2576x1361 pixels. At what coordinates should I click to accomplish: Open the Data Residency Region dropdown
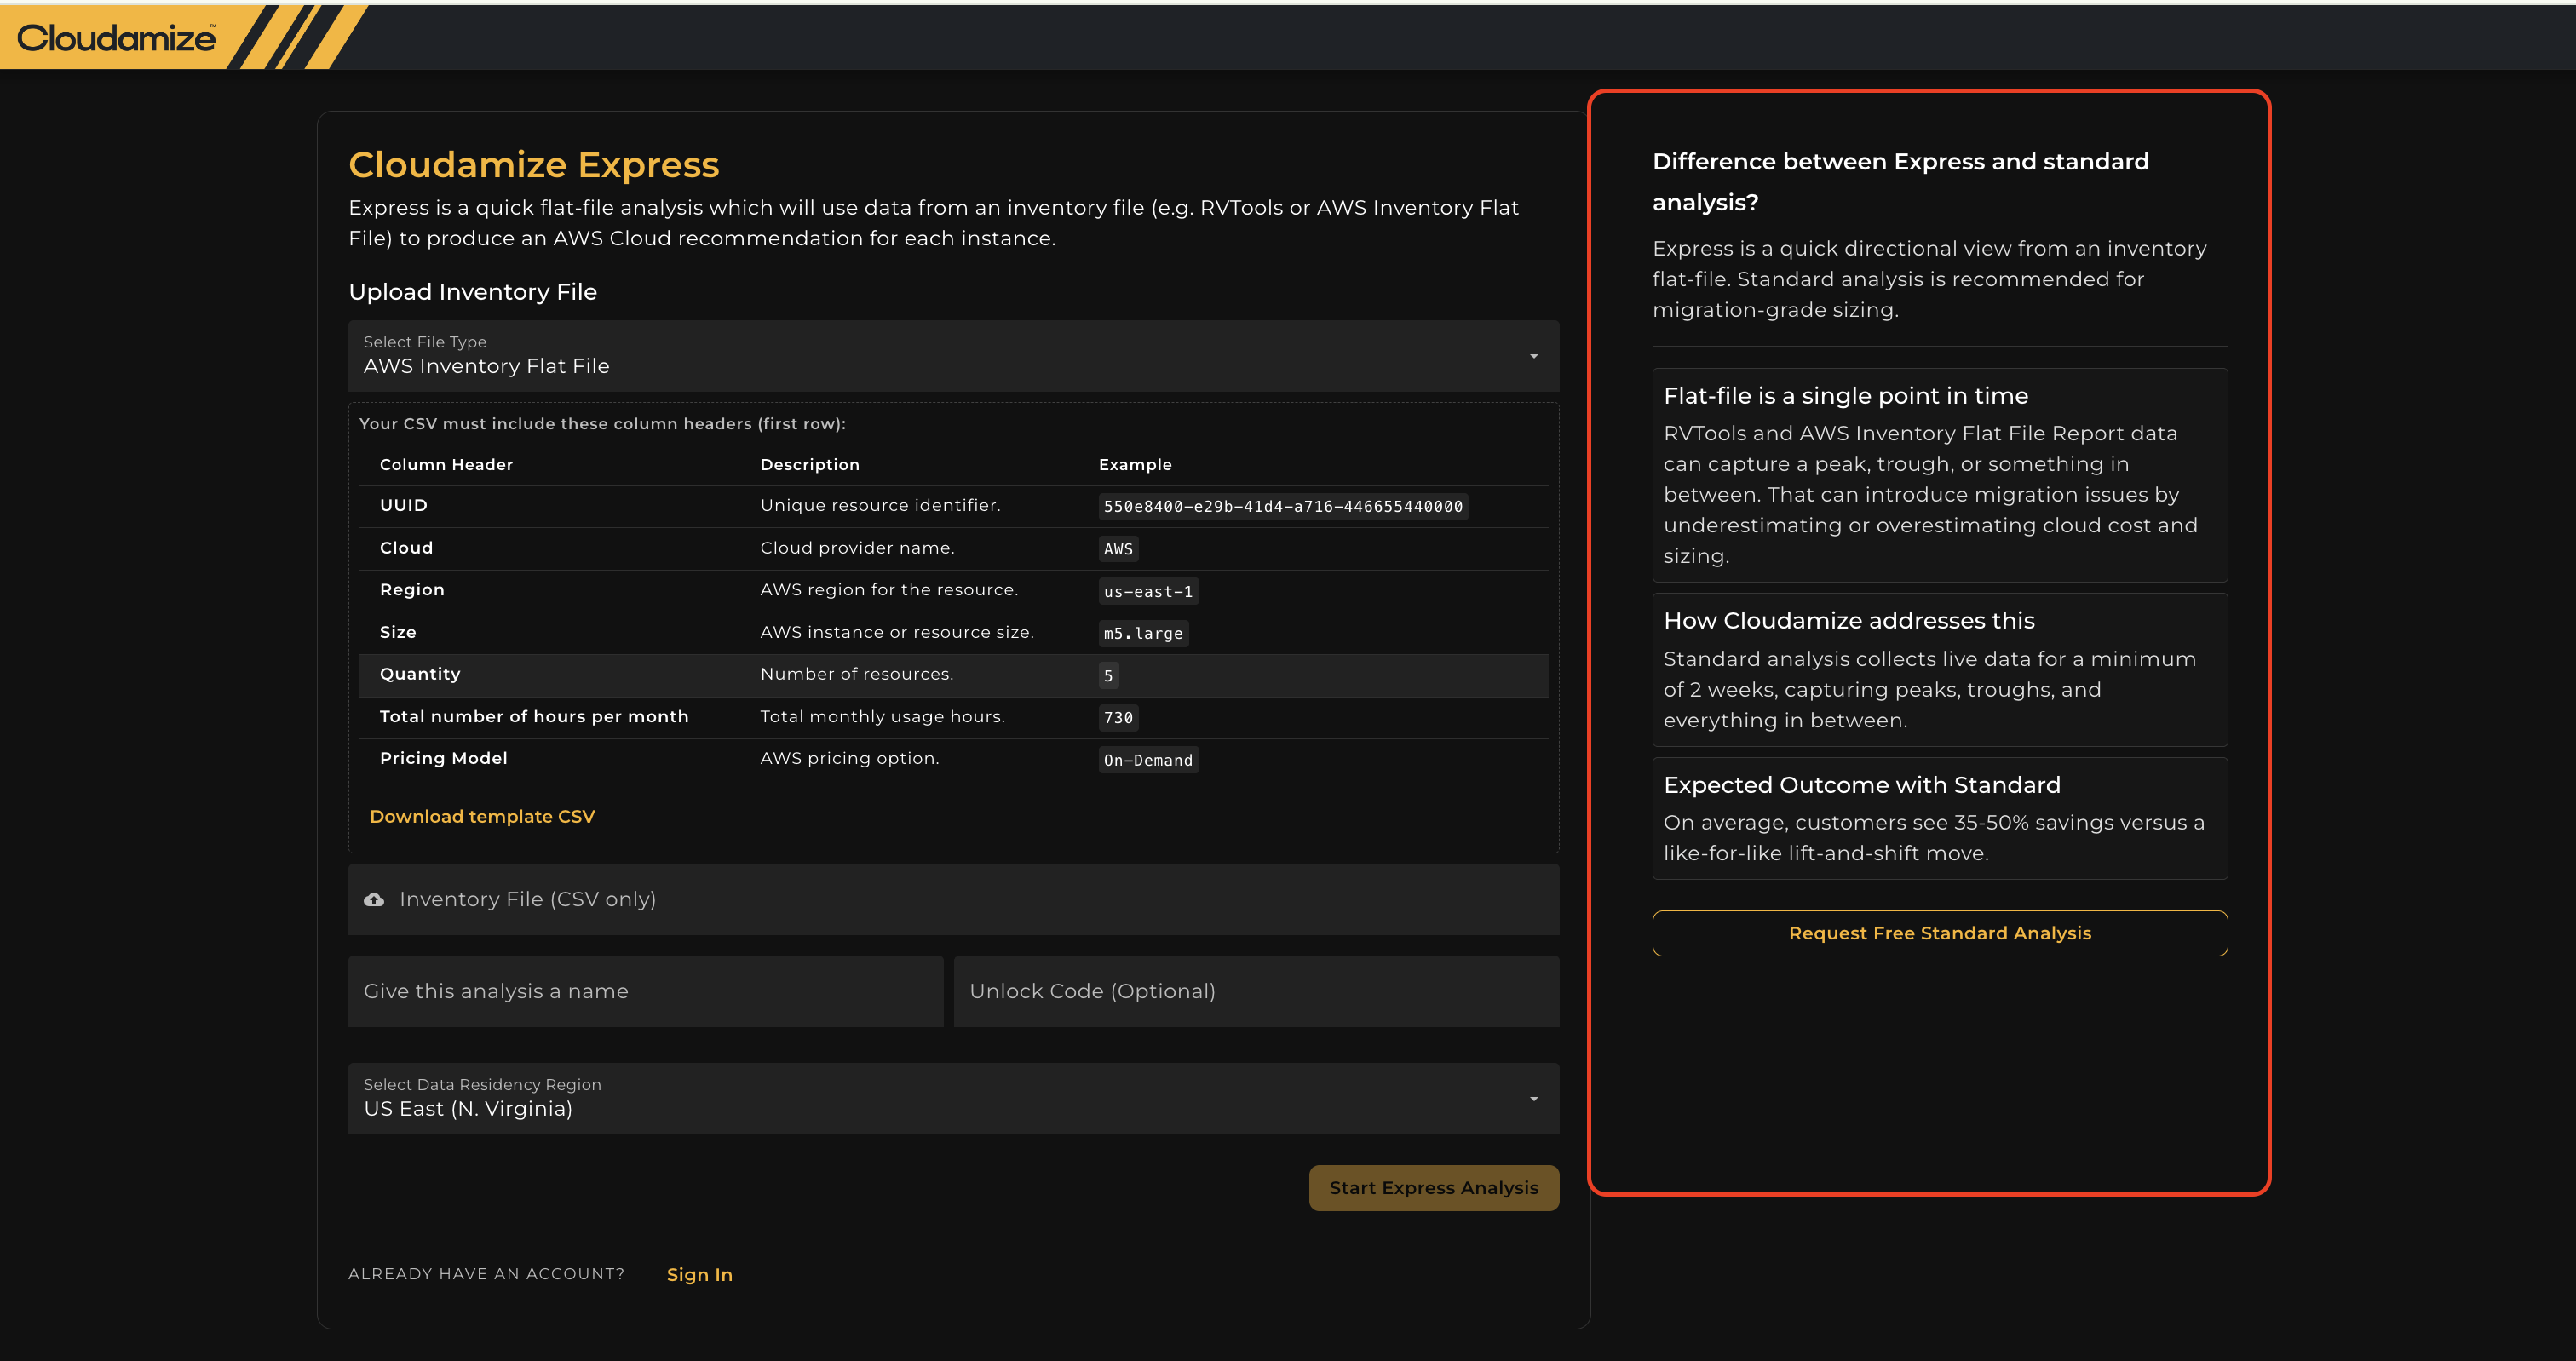953,1098
